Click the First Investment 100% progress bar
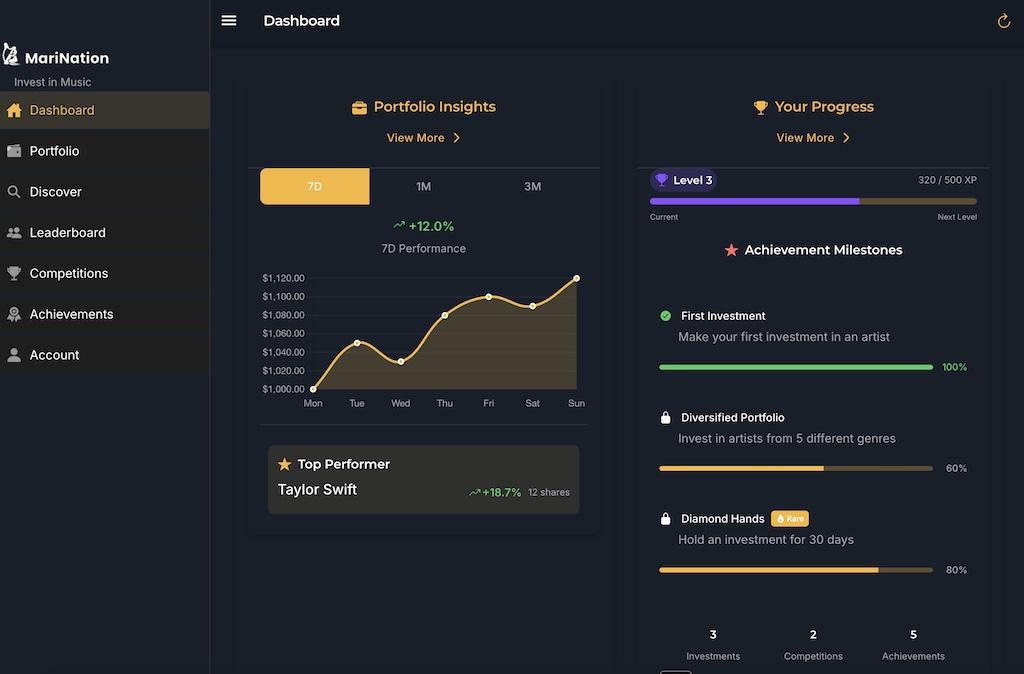This screenshot has height=674, width=1024. pos(796,367)
